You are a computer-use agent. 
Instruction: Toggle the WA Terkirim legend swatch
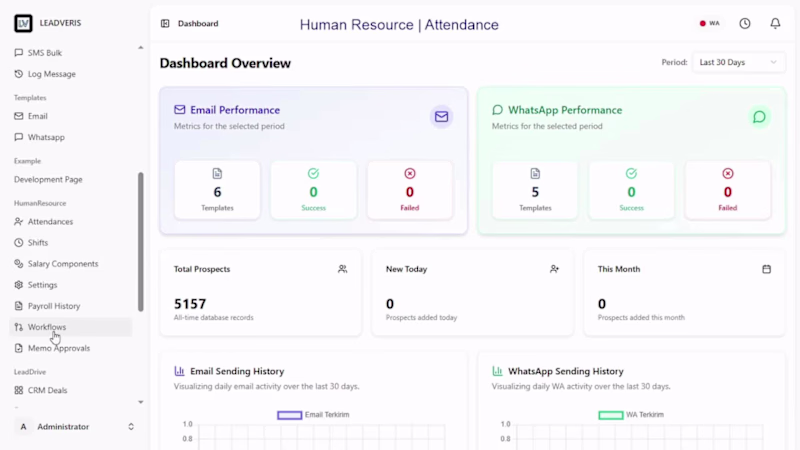610,415
